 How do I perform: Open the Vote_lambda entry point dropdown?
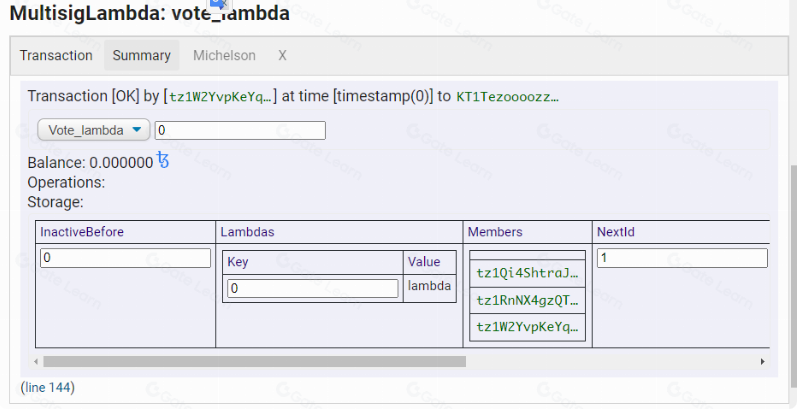pyautogui.click(x=94, y=130)
